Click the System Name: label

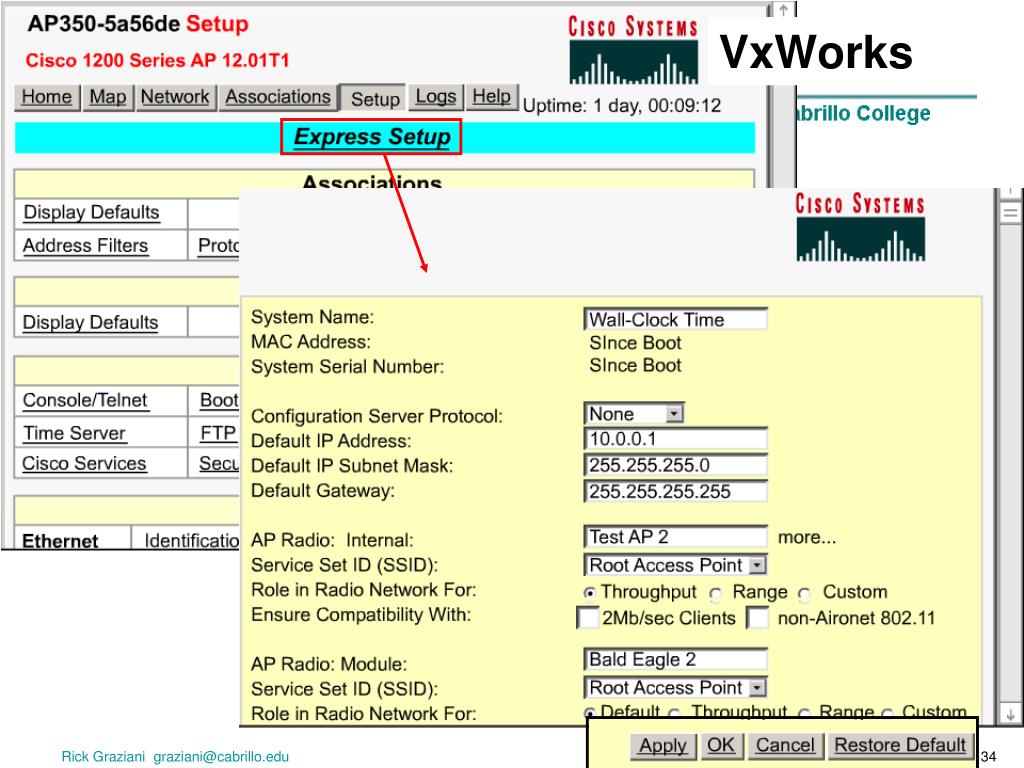(312, 317)
